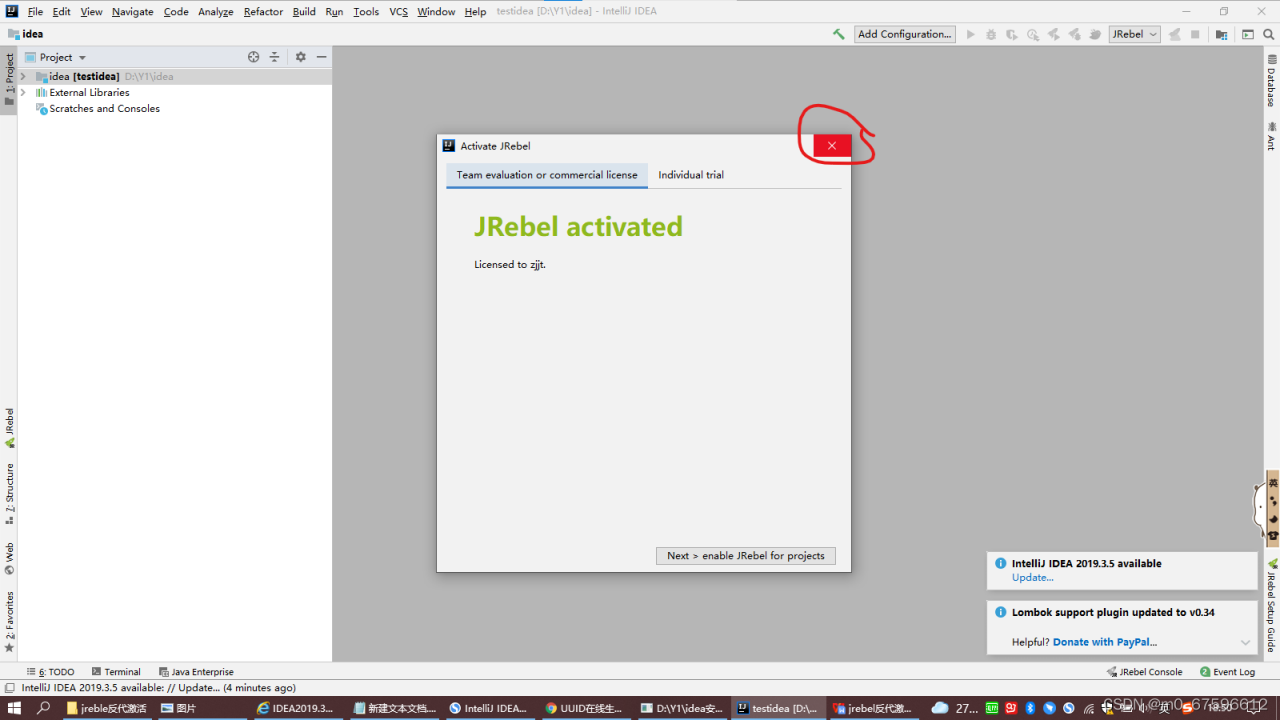Viewport: 1280px width, 720px height.
Task: Open the Analyze menu
Action: [x=215, y=12]
